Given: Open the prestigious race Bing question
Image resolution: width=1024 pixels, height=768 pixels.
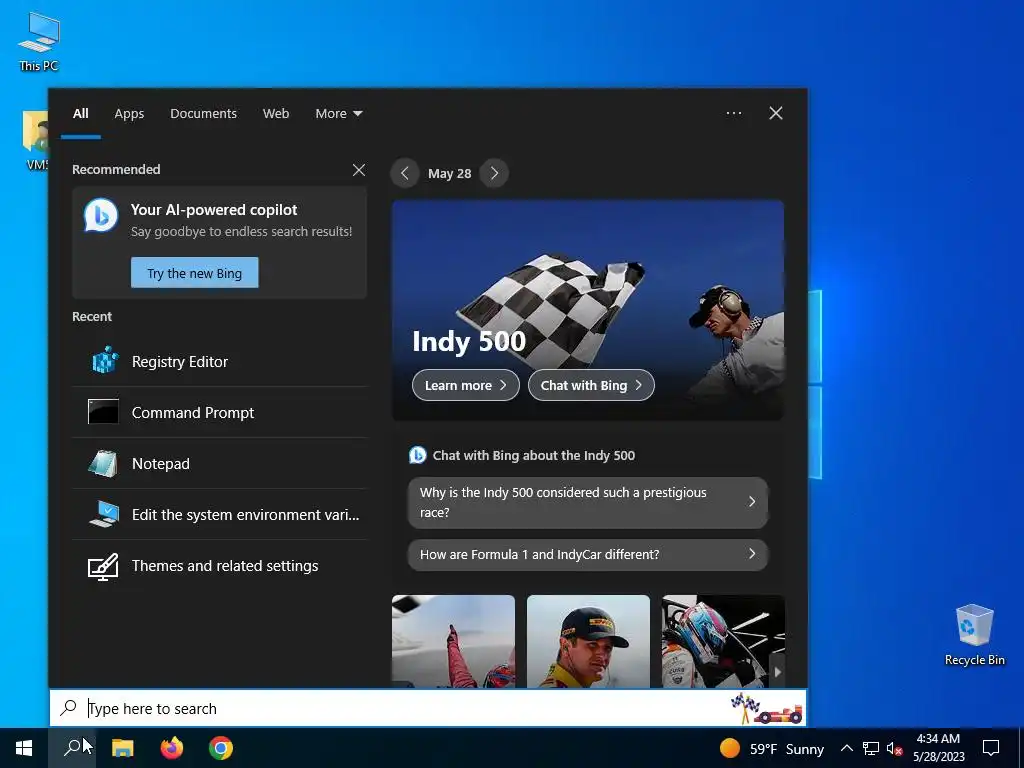Looking at the screenshot, I should [x=588, y=502].
